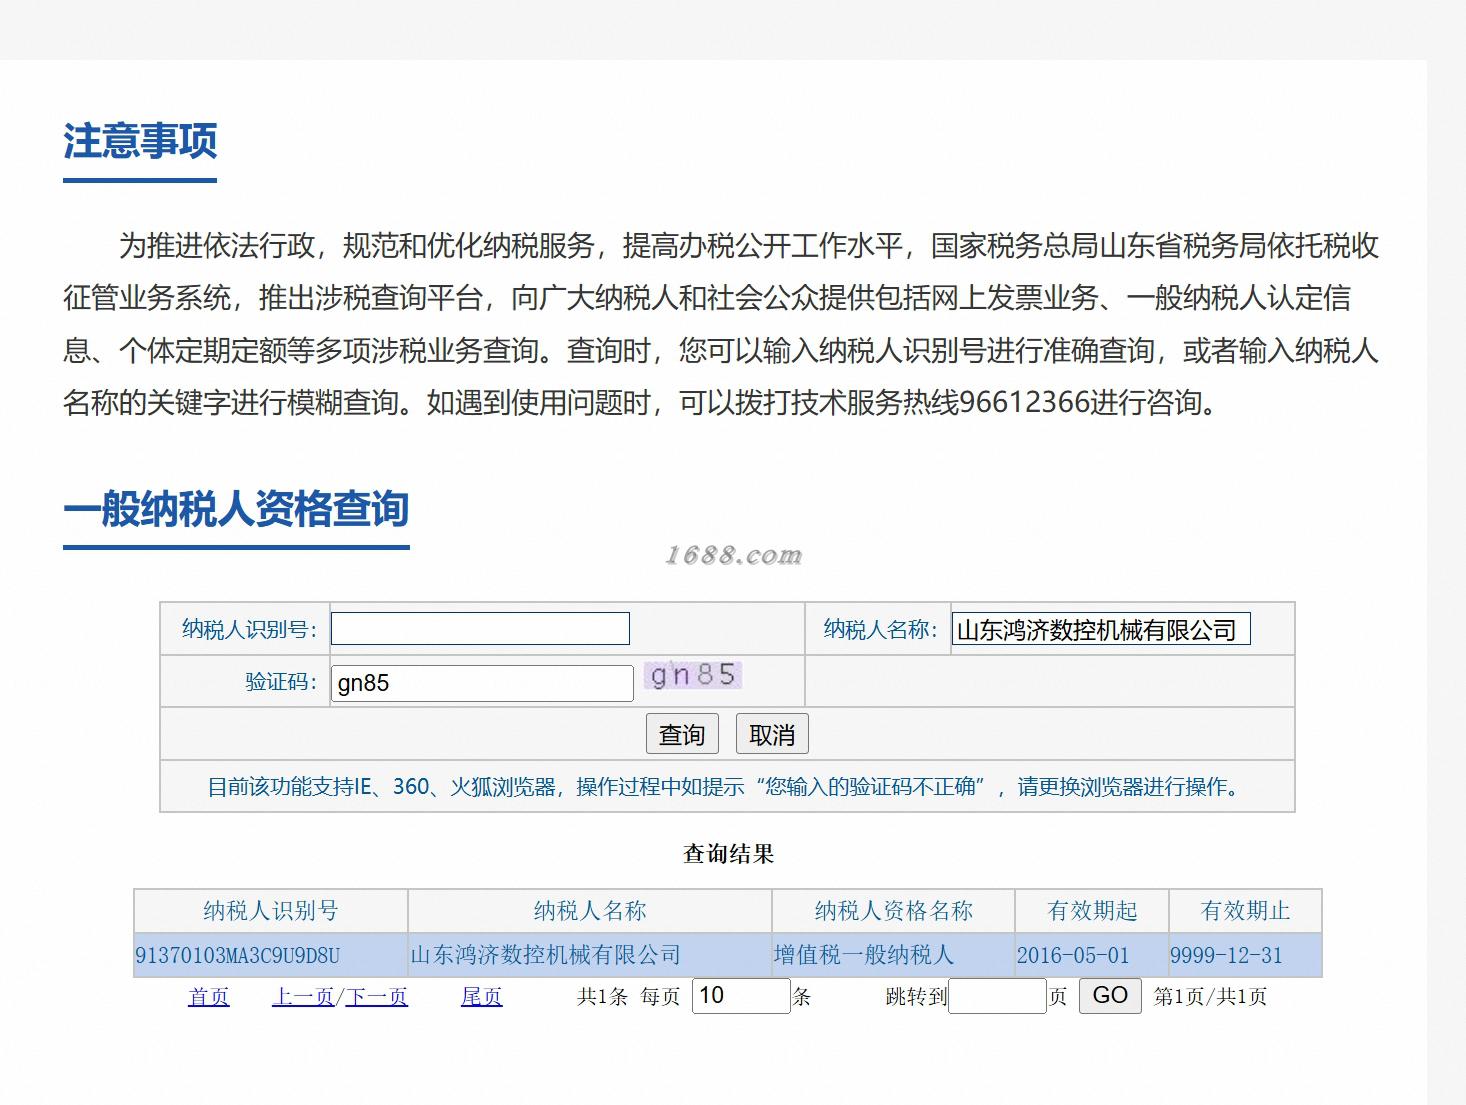The width and height of the screenshot is (1466, 1105).
Task: Select taxpayer ID 91370103MA3C9U9D8U cell
Action: point(271,955)
